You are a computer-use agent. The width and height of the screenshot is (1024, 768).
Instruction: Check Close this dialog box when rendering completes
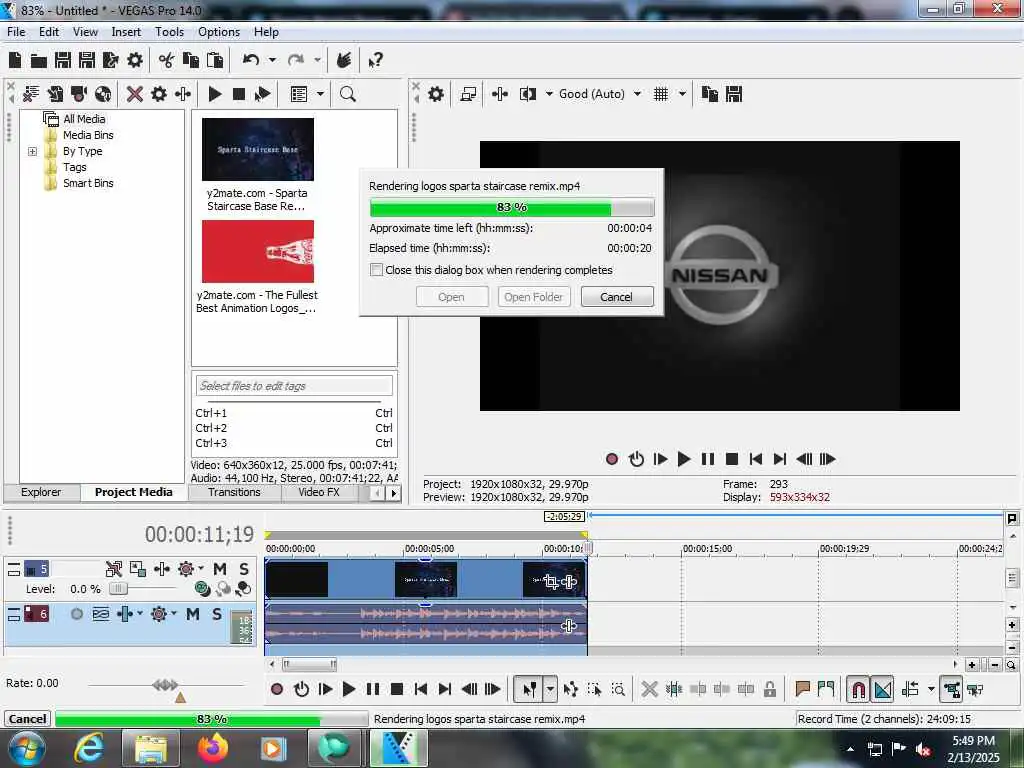376,270
